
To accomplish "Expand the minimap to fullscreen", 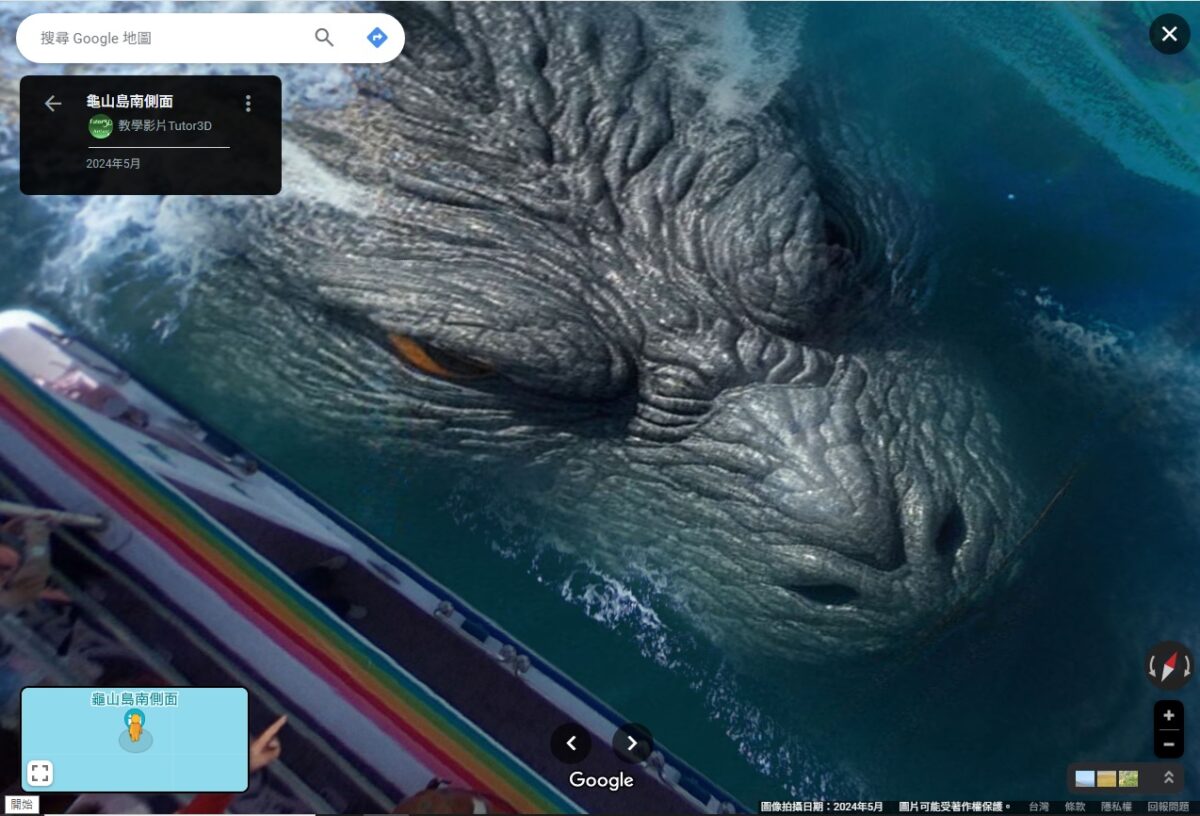I will [x=39, y=773].
